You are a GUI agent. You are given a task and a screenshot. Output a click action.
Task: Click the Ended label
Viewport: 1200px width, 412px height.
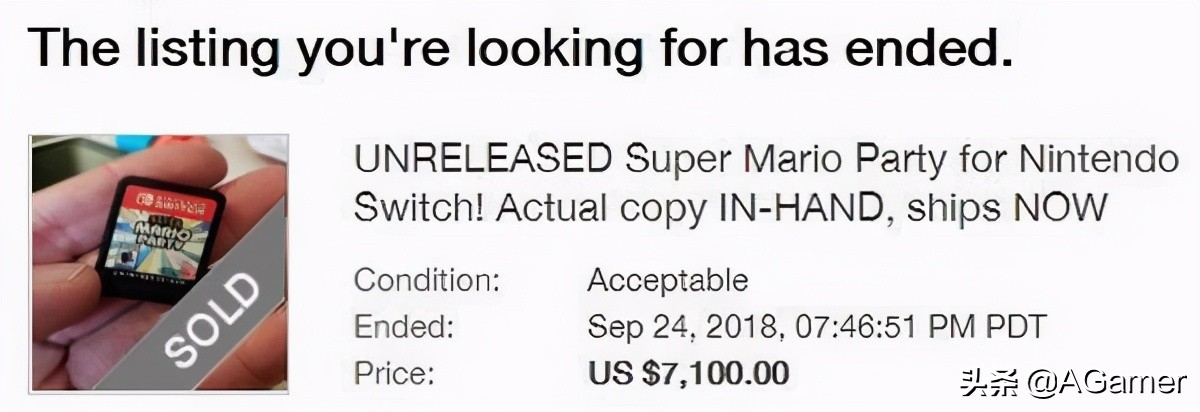[x=404, y=327]
